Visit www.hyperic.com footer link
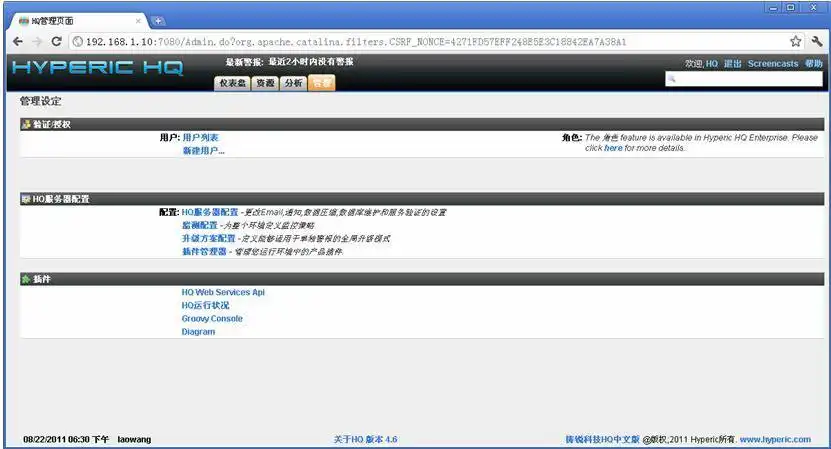Viewport: 831px width, 449px height. click(x=775, y=439)
